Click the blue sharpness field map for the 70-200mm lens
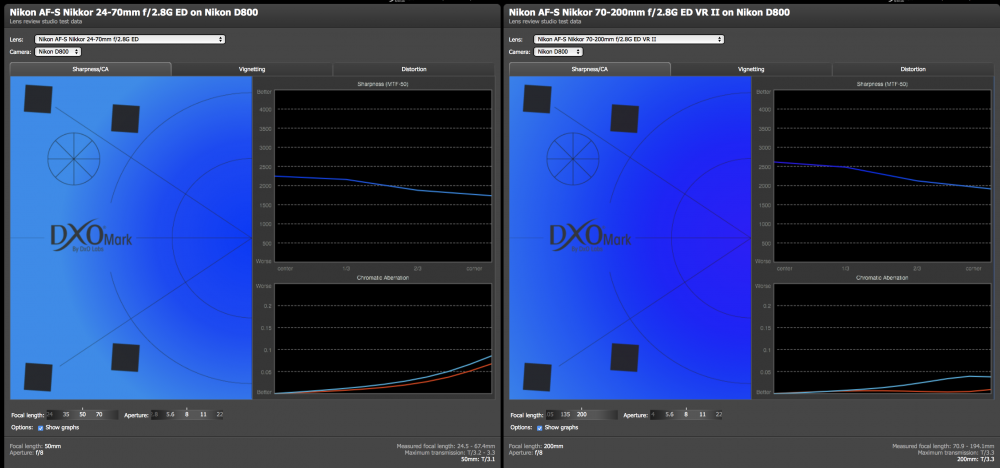1000x468 pixels. tap(631, 238)
